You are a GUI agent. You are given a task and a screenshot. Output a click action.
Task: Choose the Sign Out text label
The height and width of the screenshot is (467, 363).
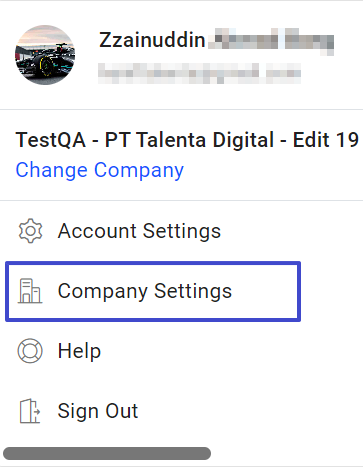click(x=98, y=411)
